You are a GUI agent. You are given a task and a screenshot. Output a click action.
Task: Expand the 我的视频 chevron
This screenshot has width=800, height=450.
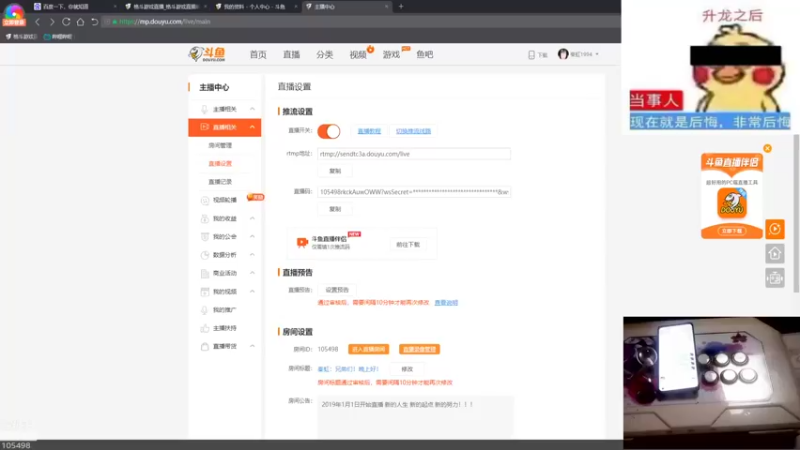click(252, 291)
